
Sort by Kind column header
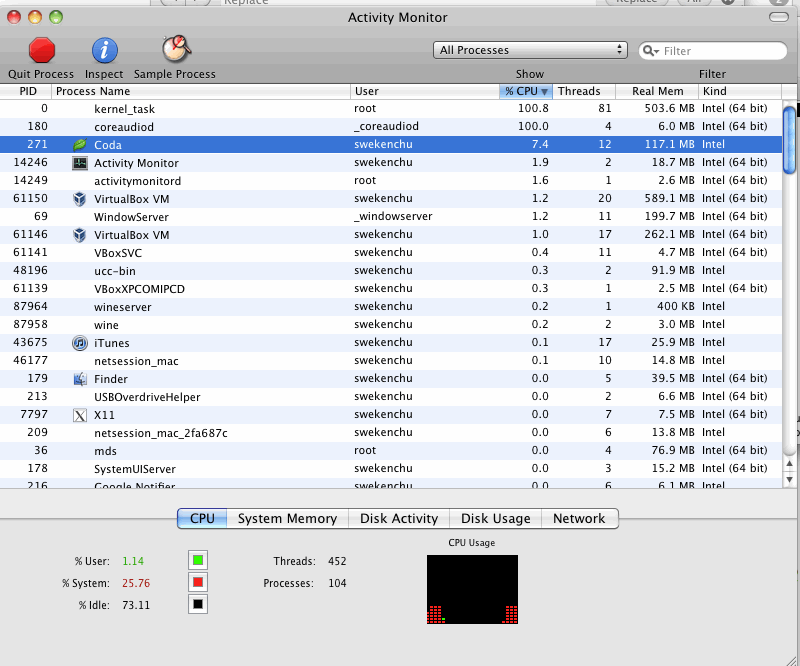[740, 91]
